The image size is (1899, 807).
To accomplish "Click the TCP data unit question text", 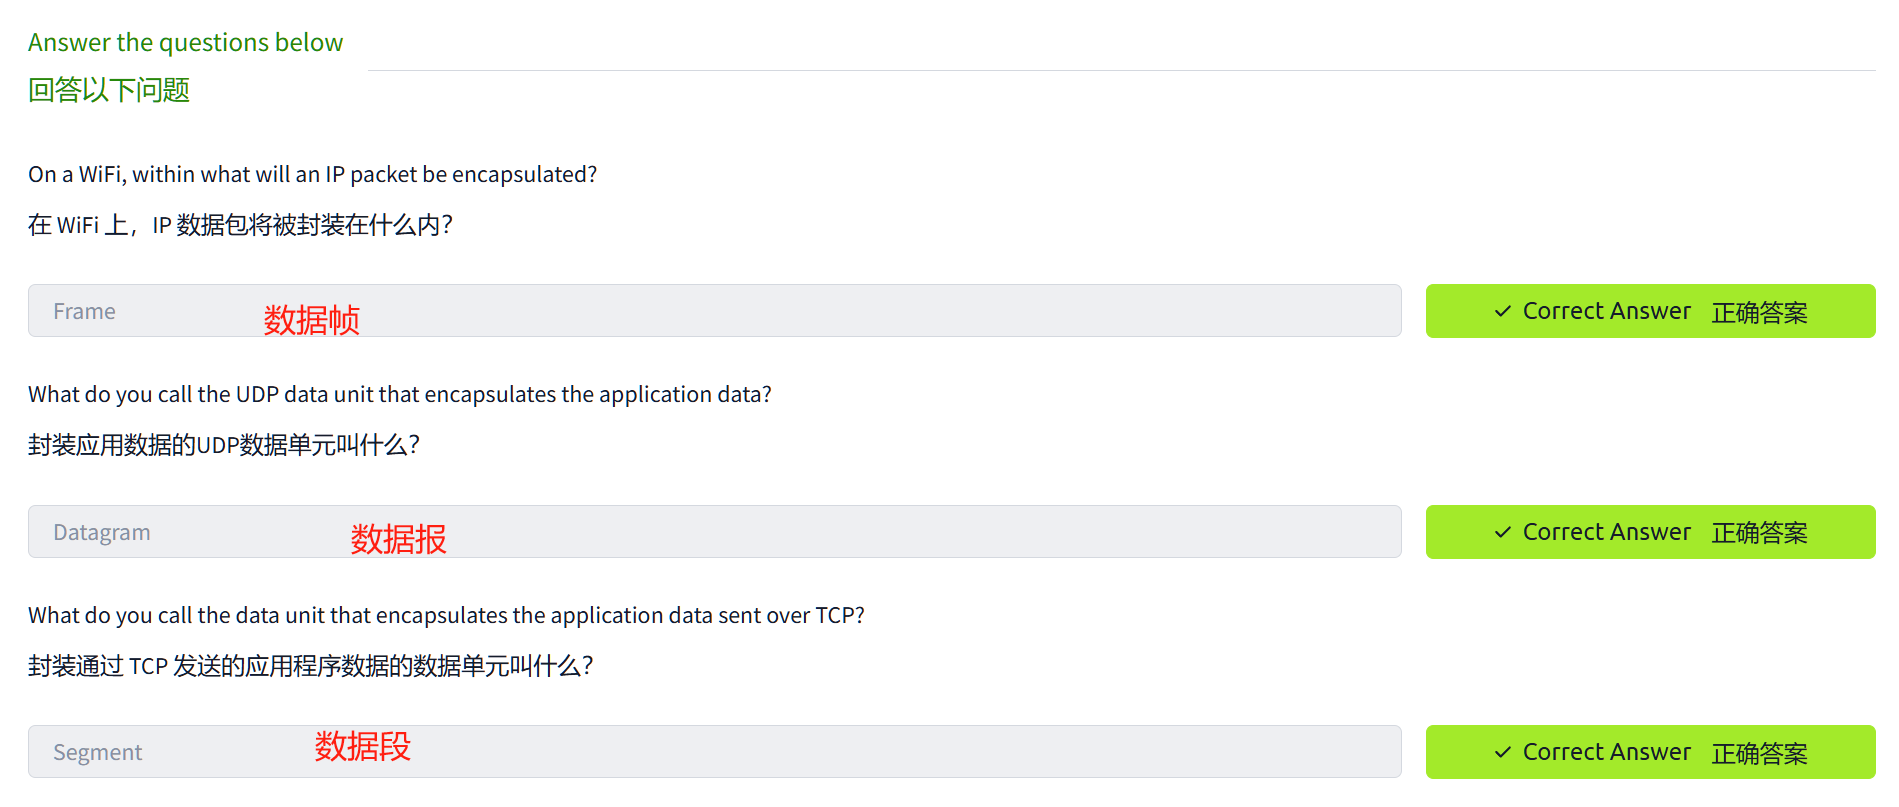I will pos(446,616).
